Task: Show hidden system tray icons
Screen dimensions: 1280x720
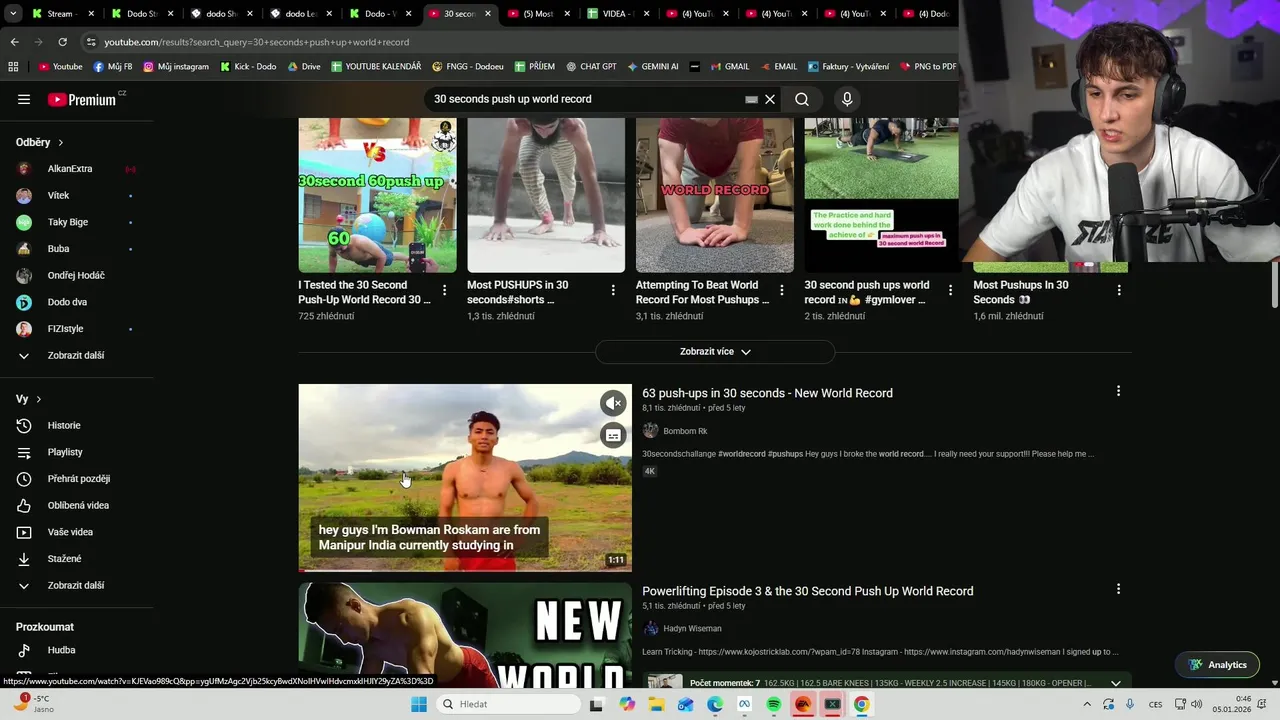Action: click(1087, 704)
